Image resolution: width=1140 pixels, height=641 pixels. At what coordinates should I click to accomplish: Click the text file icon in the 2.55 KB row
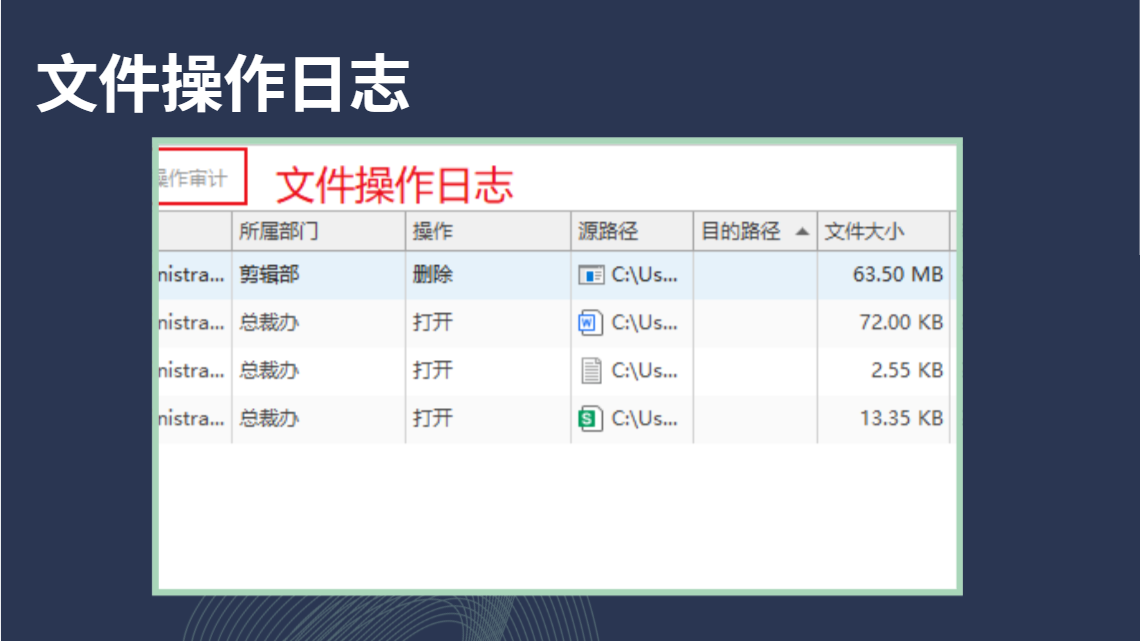pos(591,371)
